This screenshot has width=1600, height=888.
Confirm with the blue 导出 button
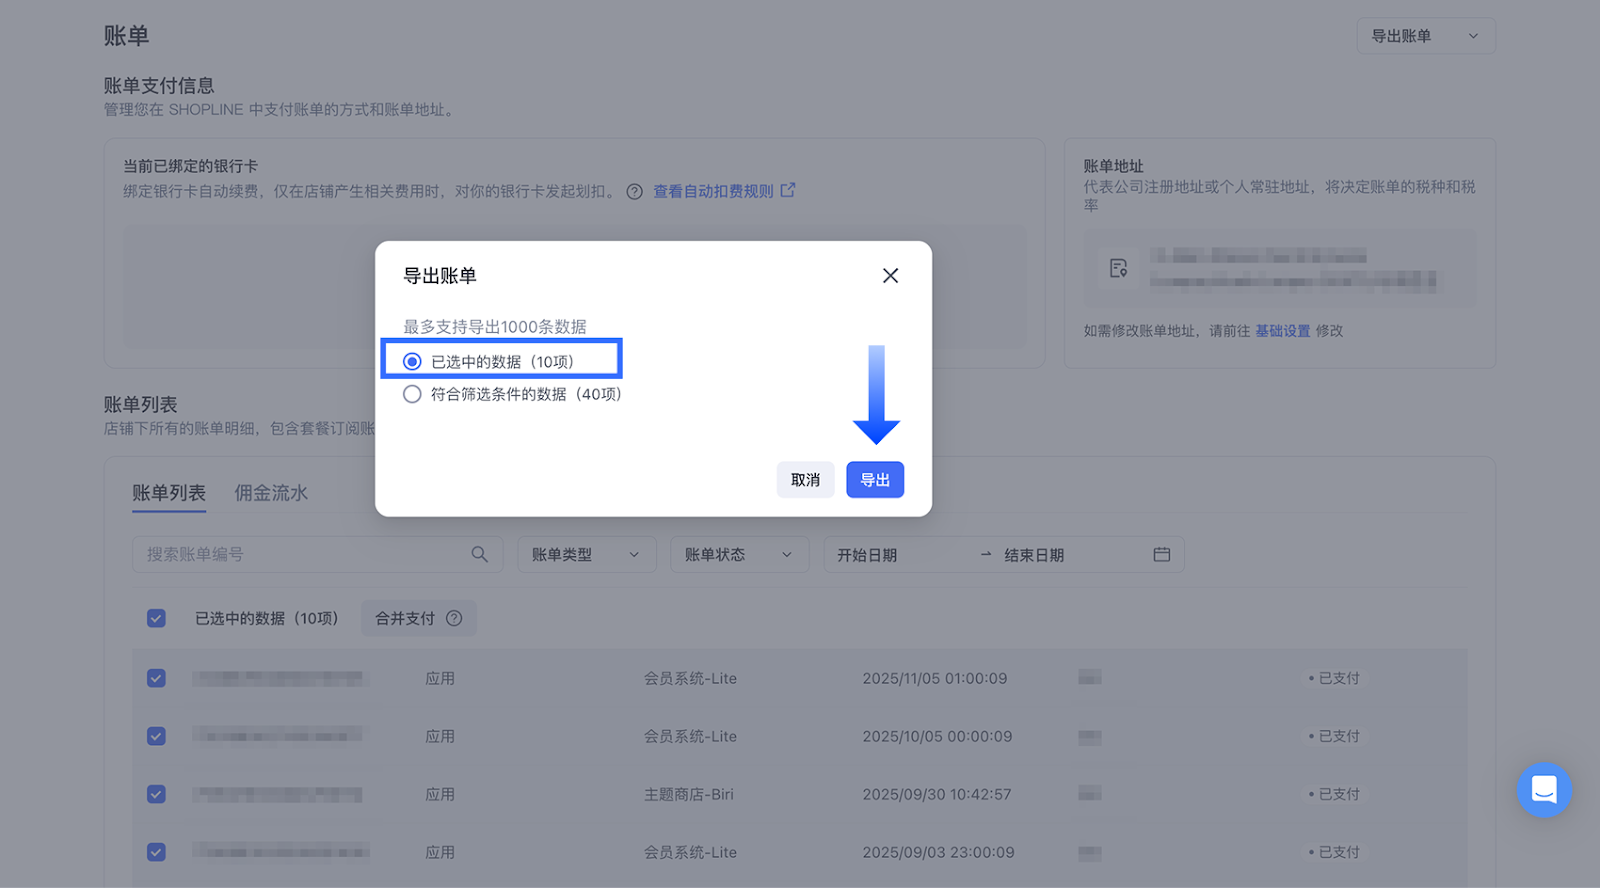click(x=875, y=480)
